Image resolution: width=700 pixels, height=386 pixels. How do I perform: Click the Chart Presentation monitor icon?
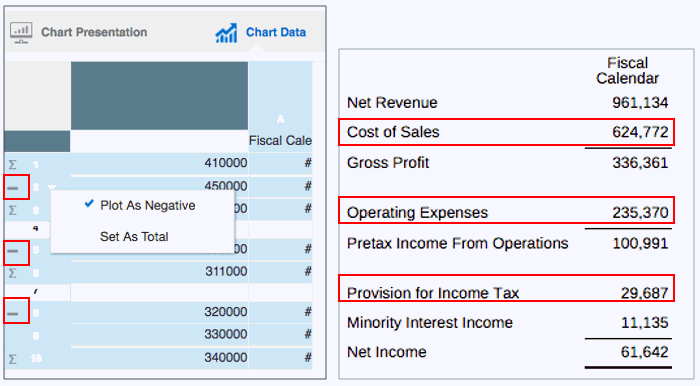(x=21, y=33)
